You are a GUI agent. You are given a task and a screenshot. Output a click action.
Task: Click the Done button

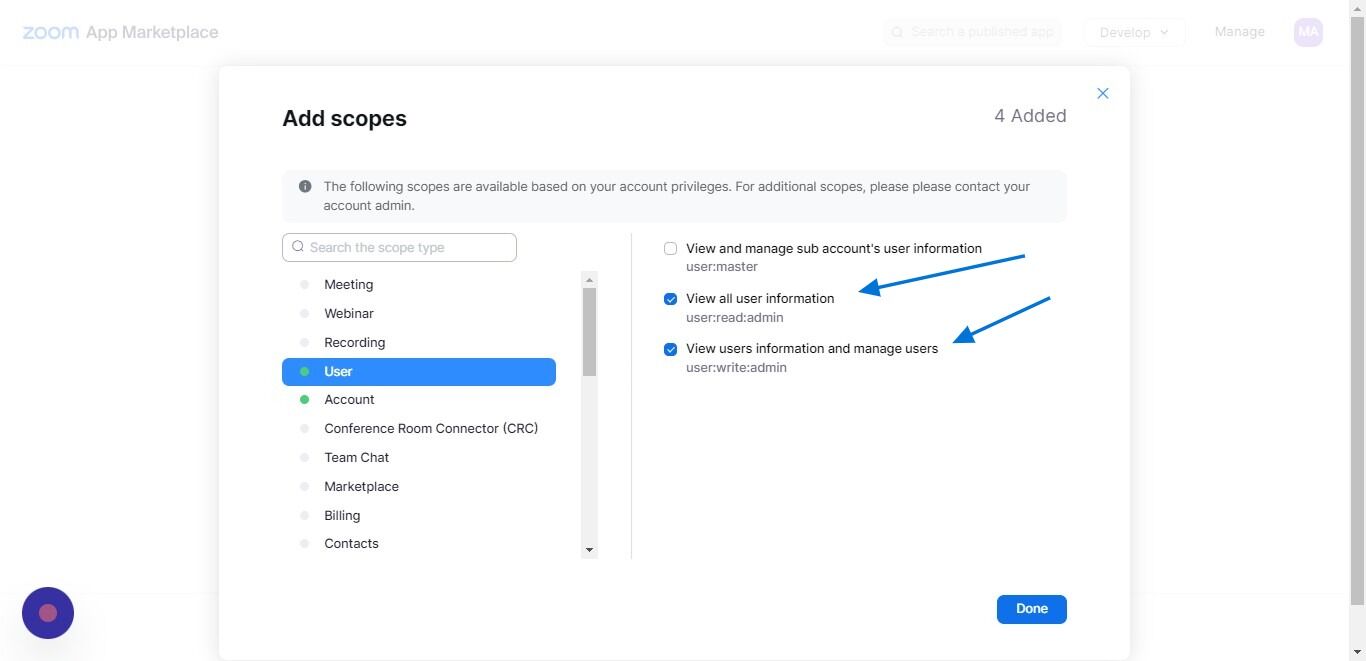(1032, 609)
